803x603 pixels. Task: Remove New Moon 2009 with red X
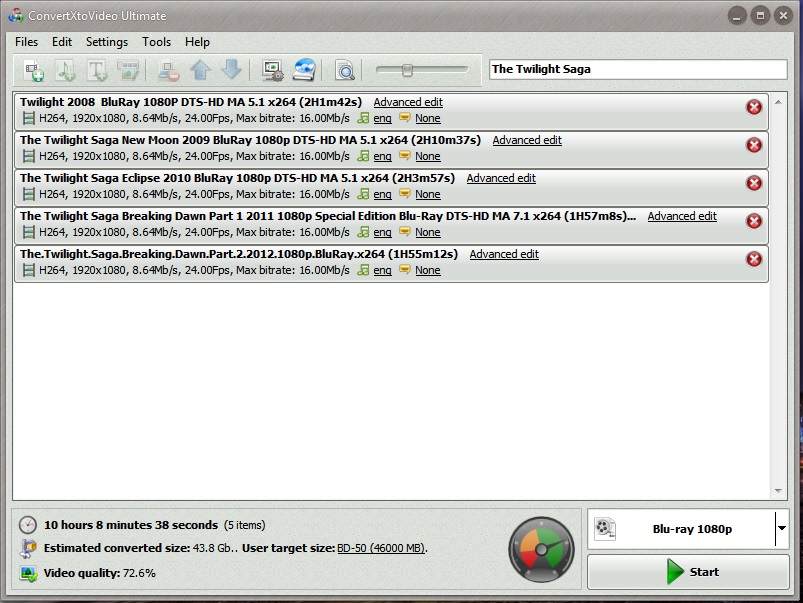[x=754, y=145]
